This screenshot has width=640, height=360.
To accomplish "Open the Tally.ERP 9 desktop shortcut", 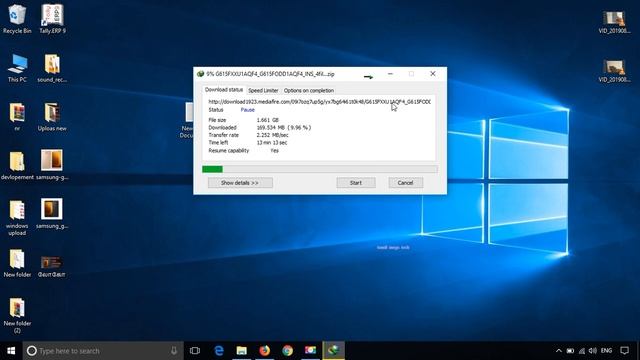I will (x=52, y=18).
